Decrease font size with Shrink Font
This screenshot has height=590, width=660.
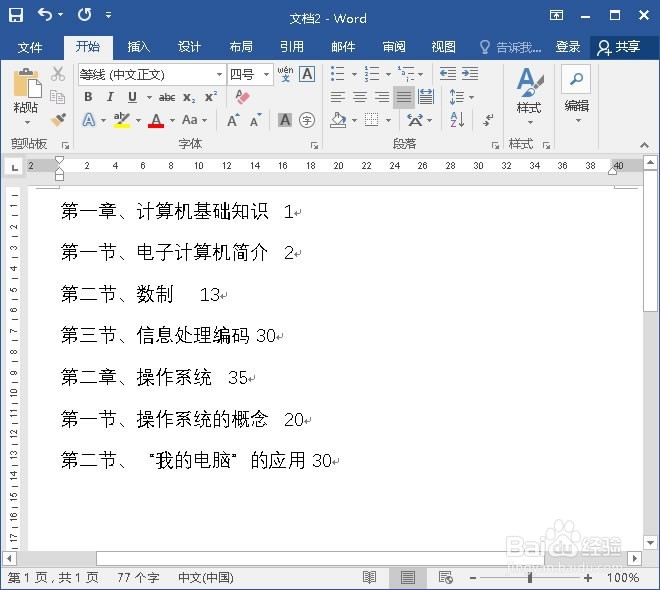pos(255,120)
